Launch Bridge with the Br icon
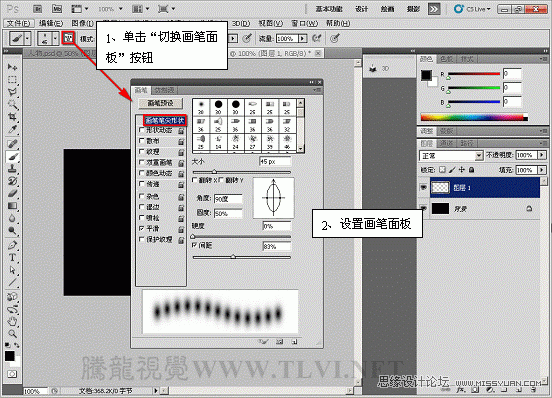Viewport: 552px width, 398px height. (x=38, y=9)
